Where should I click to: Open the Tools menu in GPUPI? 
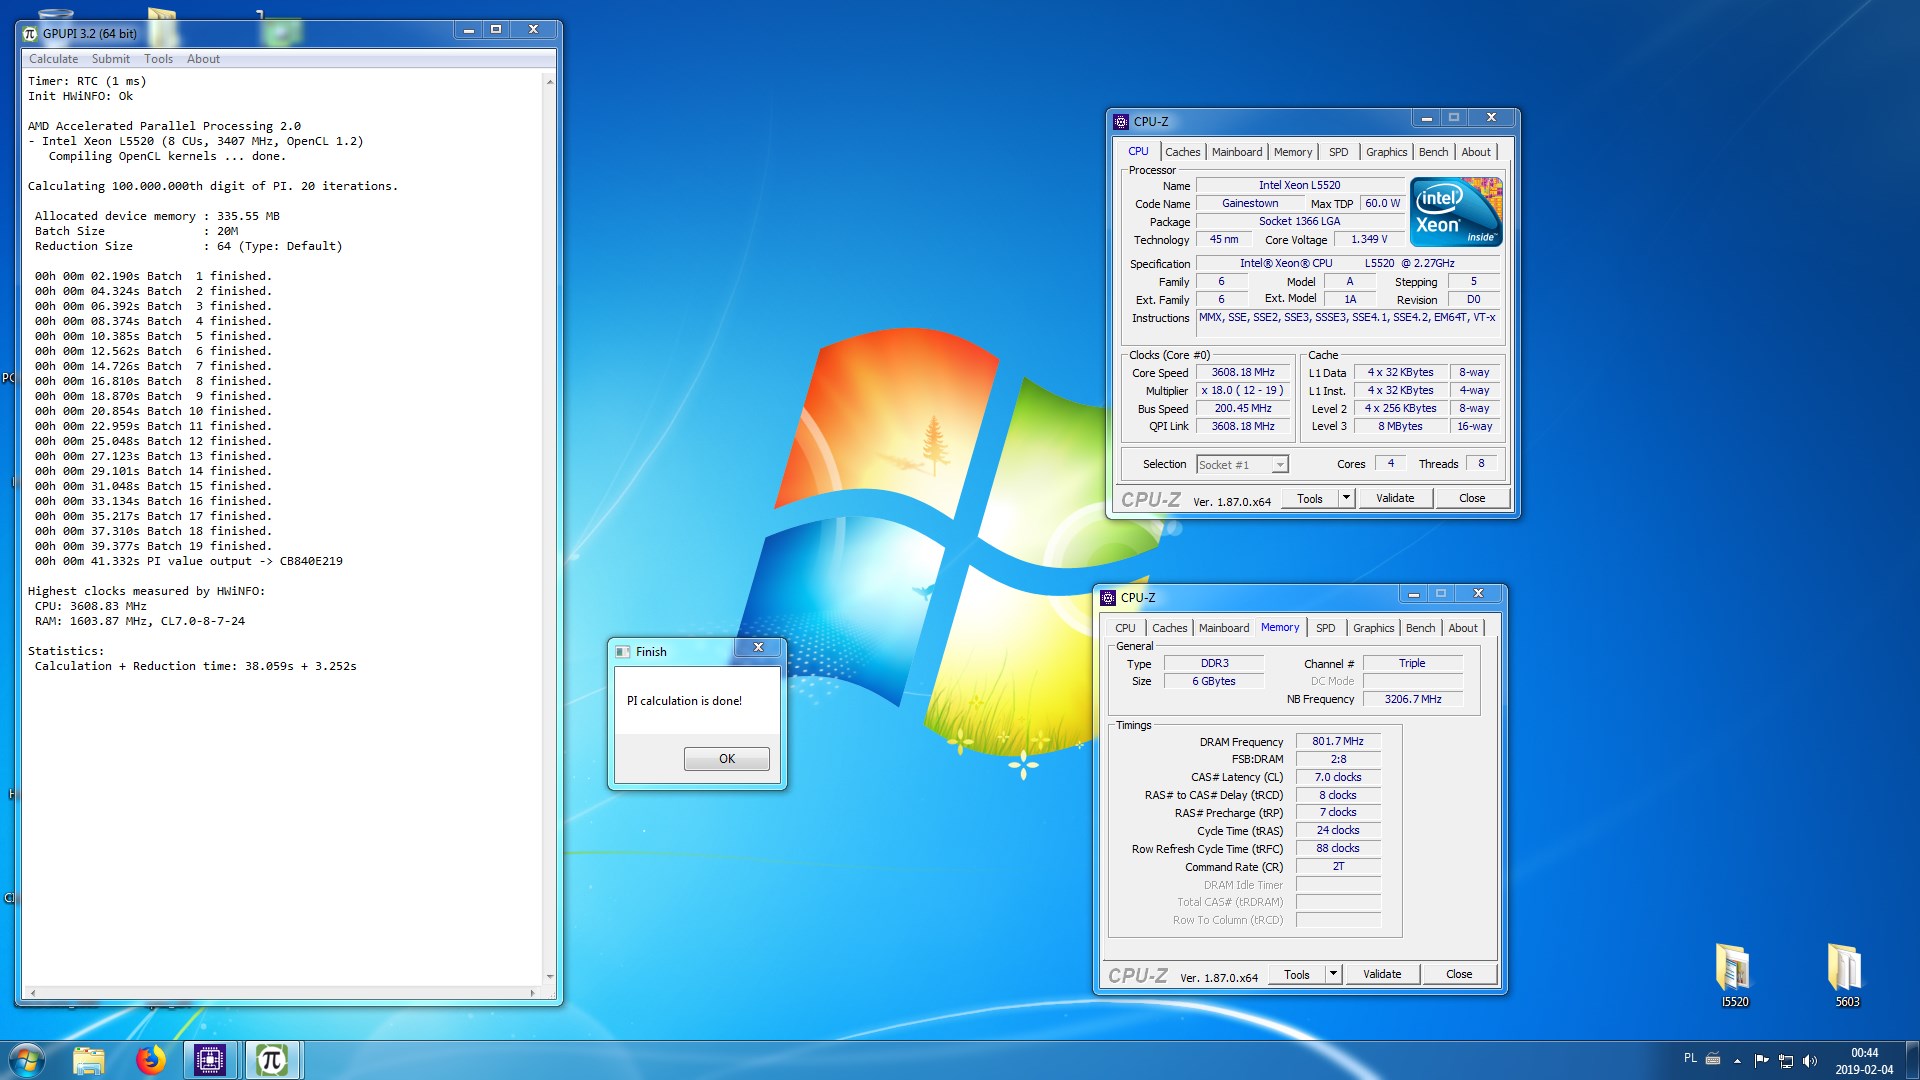pos(158,59)
